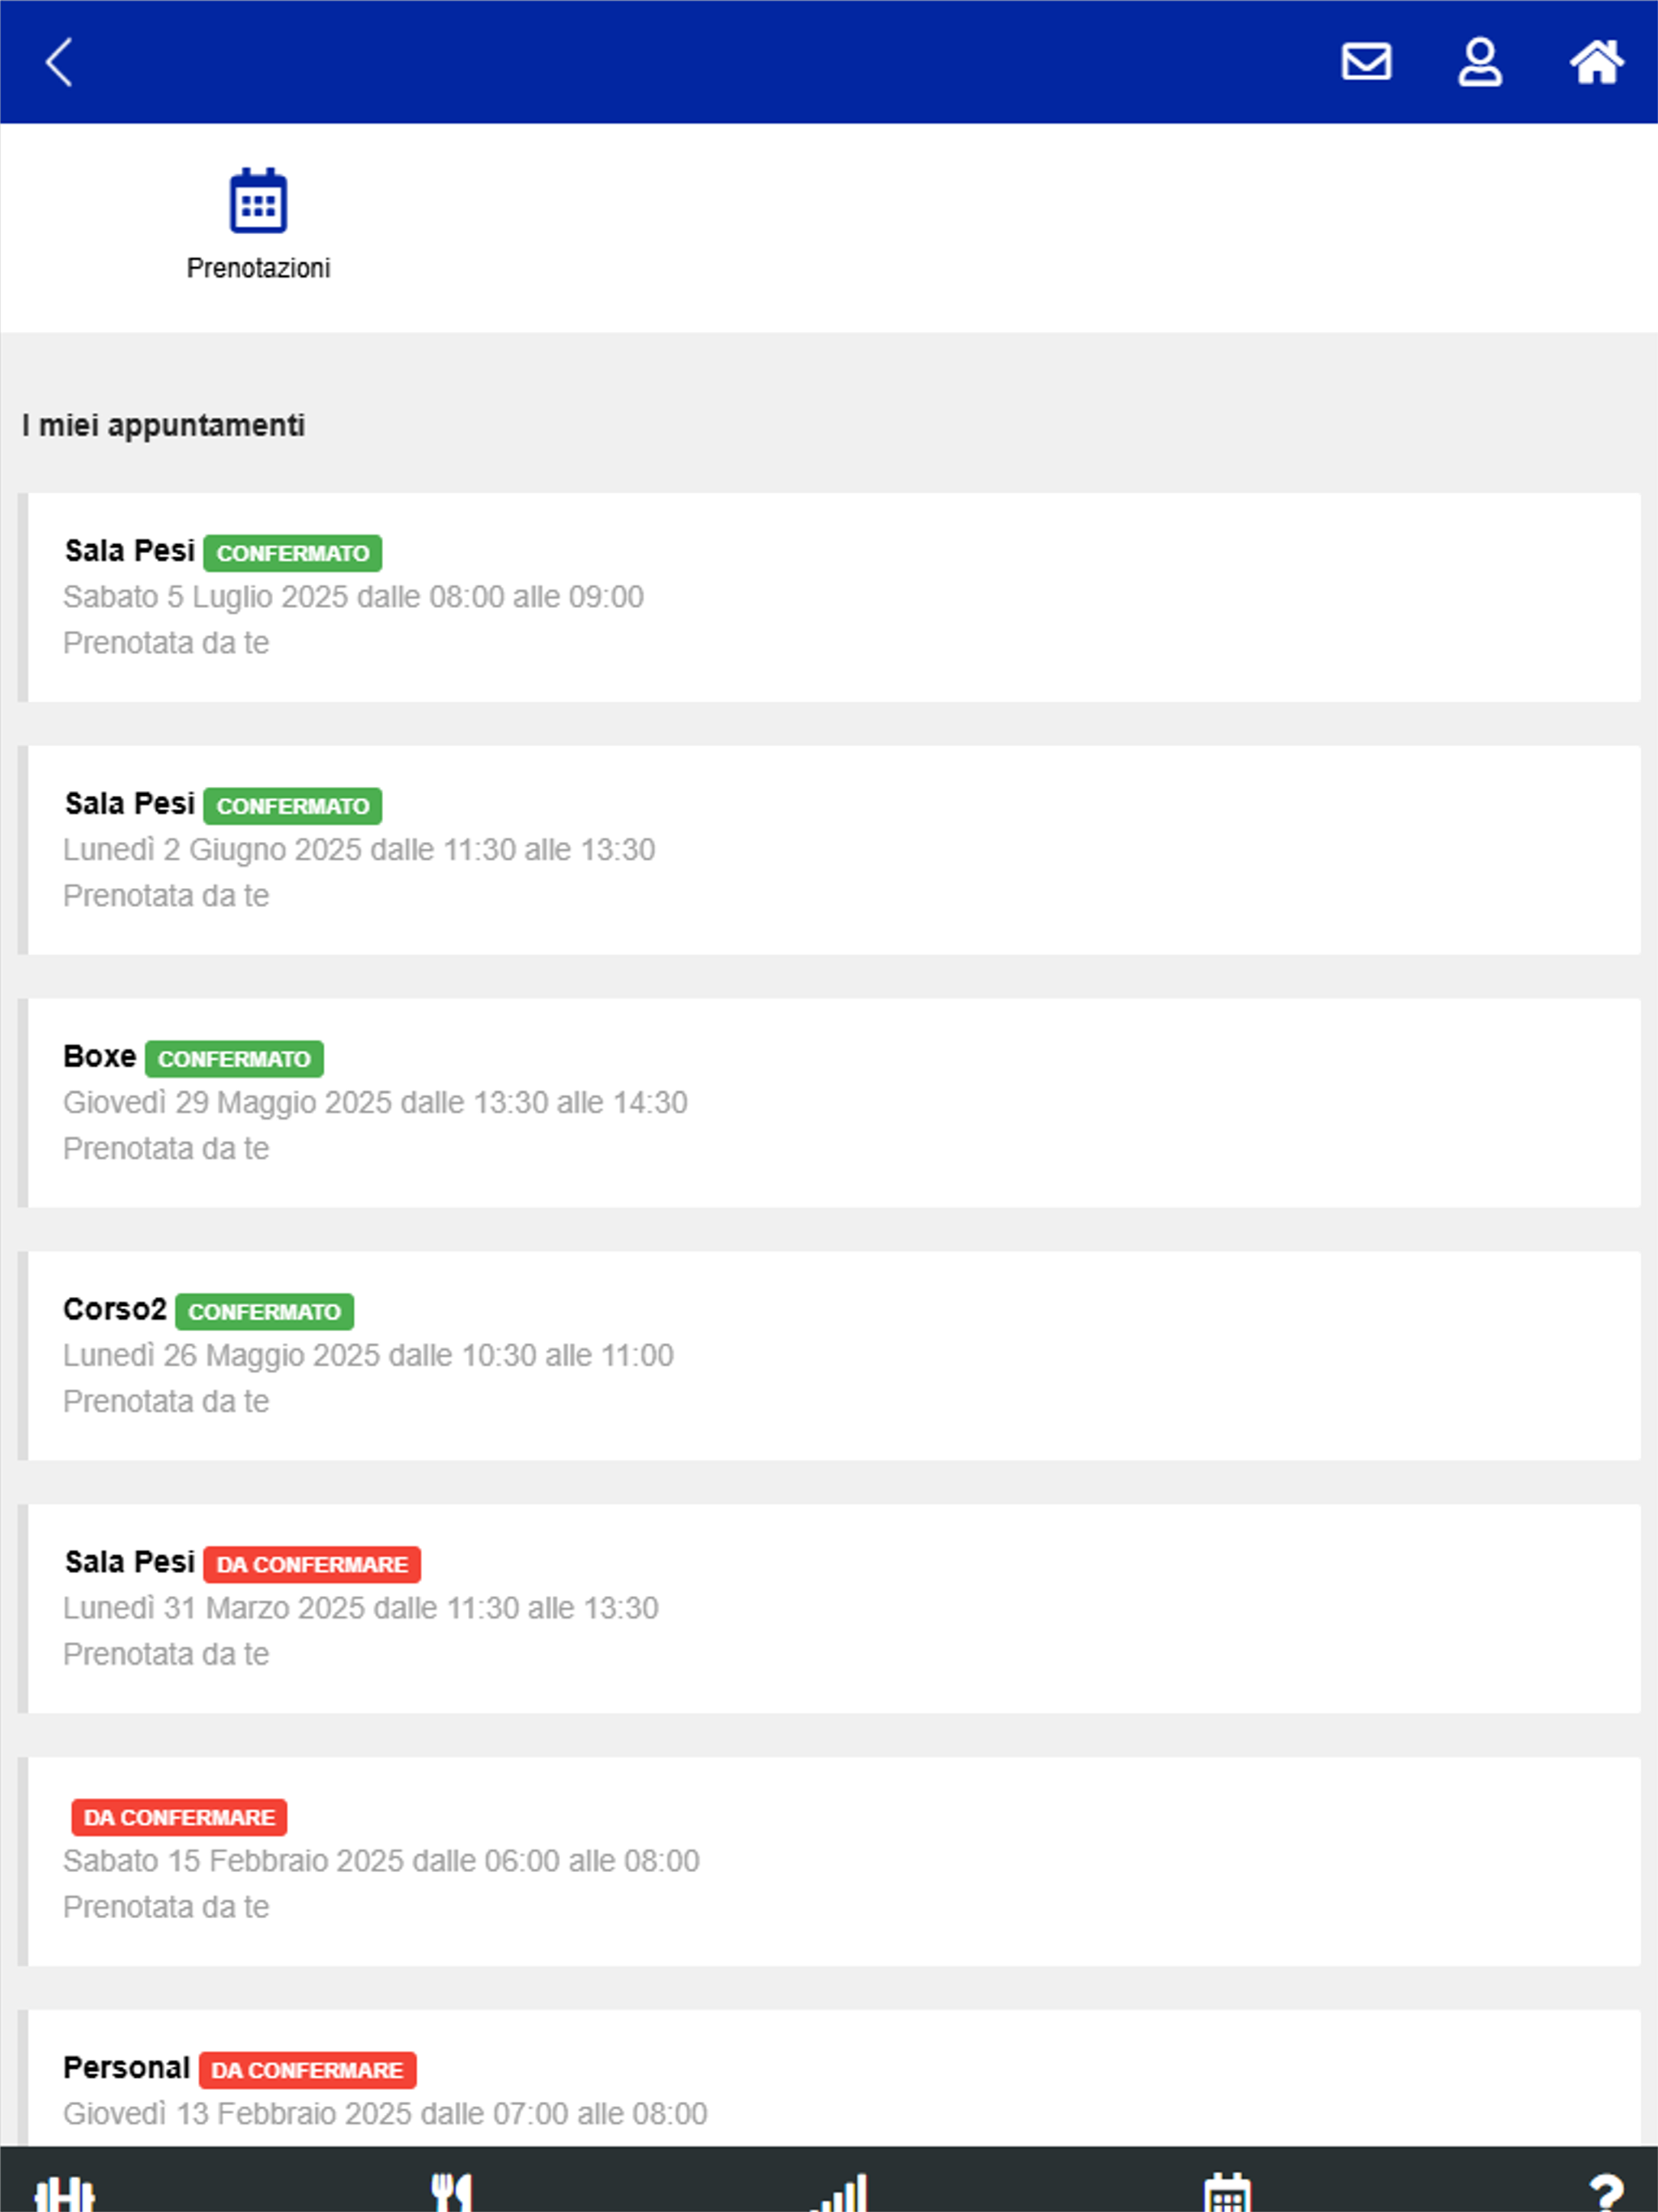Open messages via the envelope icon
The width and height of the screenshot is (1658, 2212).
point(1366,62)
